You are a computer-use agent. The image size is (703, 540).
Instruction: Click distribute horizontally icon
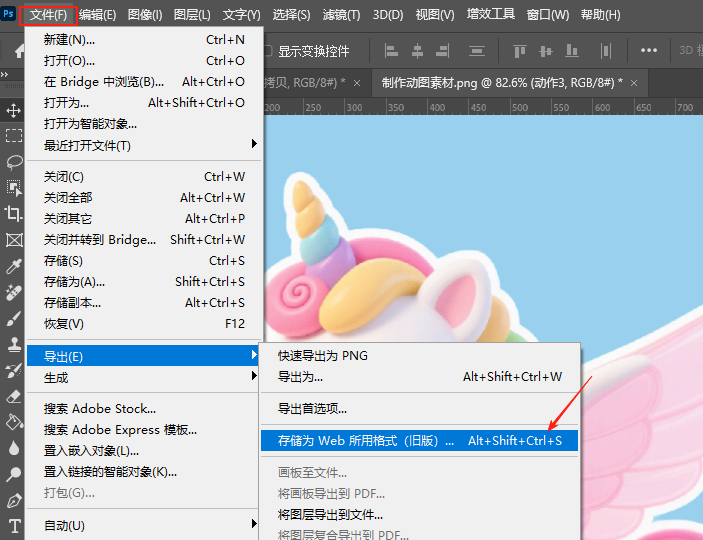click(605, 51)
